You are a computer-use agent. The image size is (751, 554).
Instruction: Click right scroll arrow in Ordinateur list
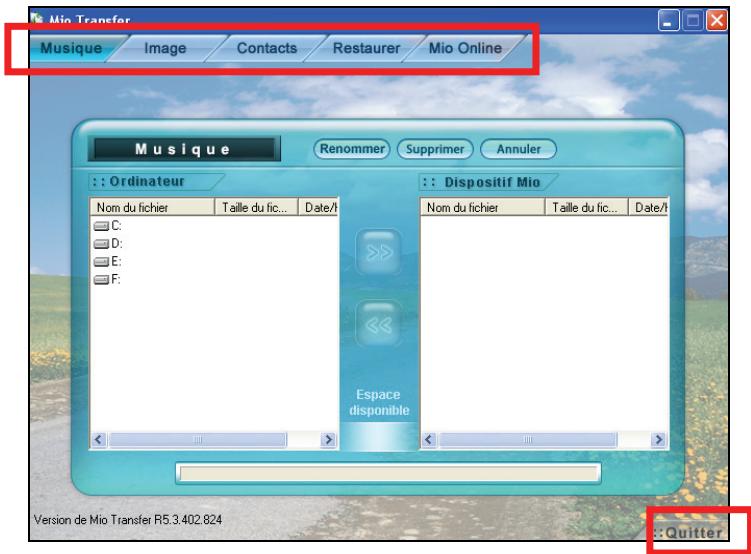point(329,440)
